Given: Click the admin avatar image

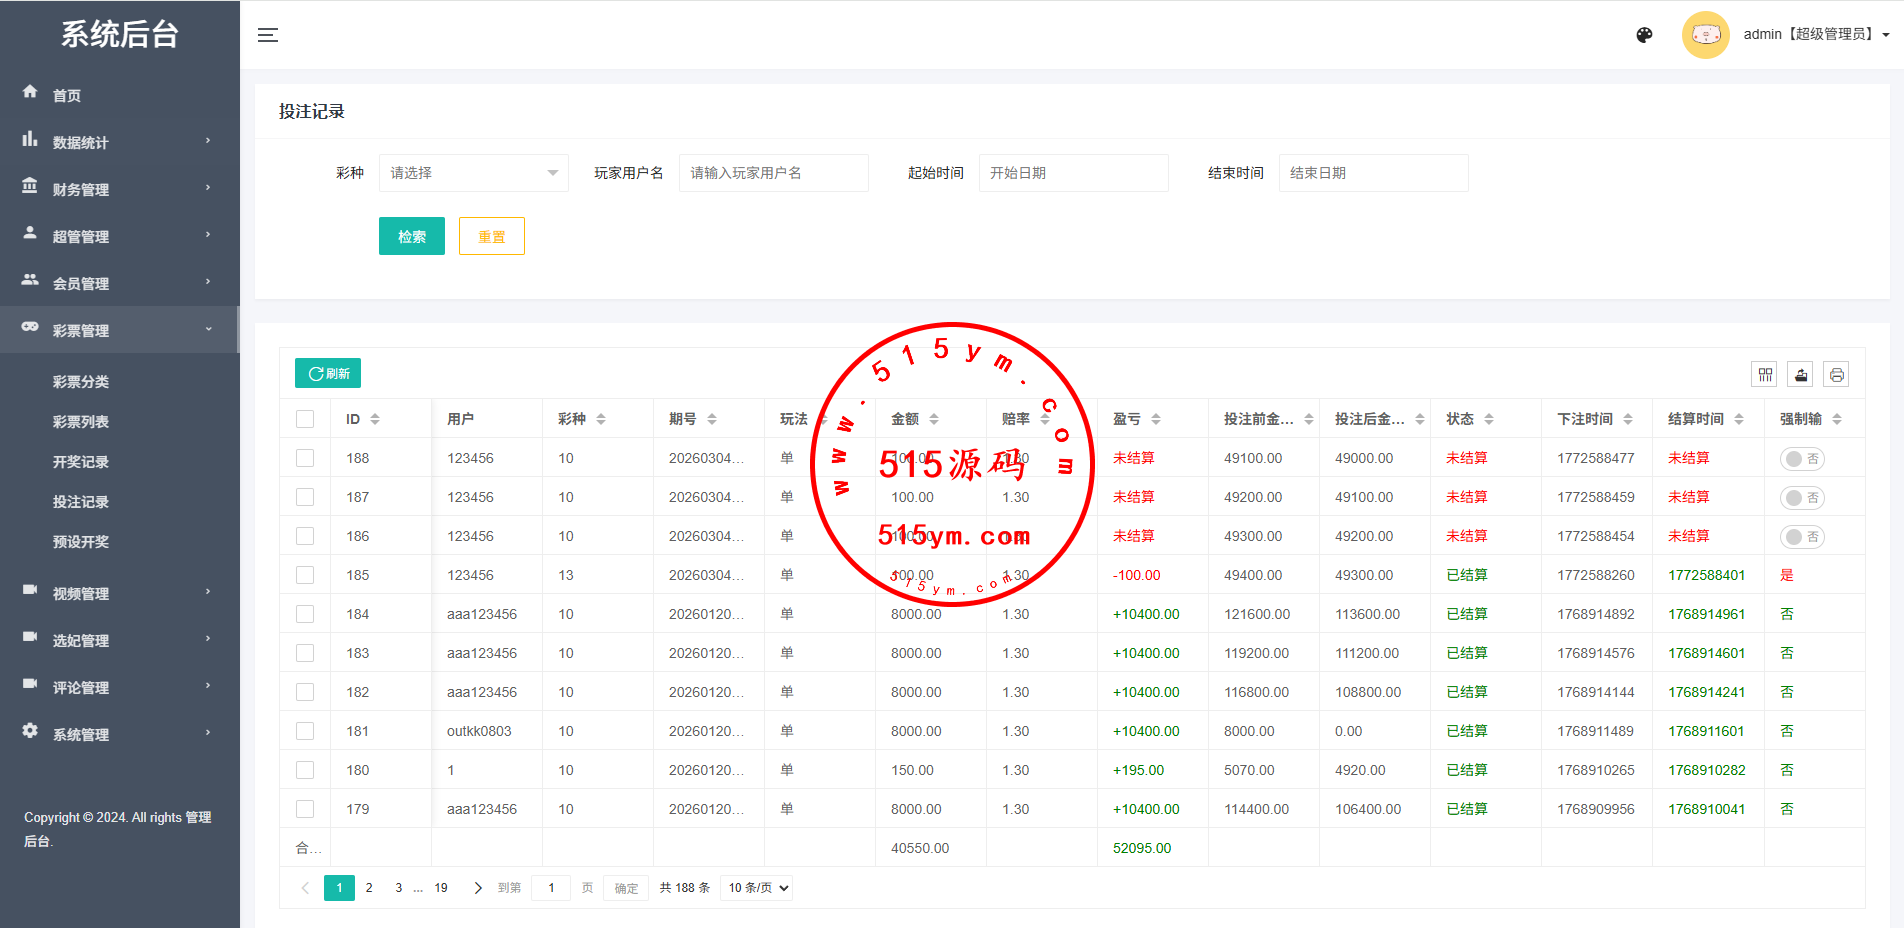Looking at the screenshot, I should tap(1705, 35).
